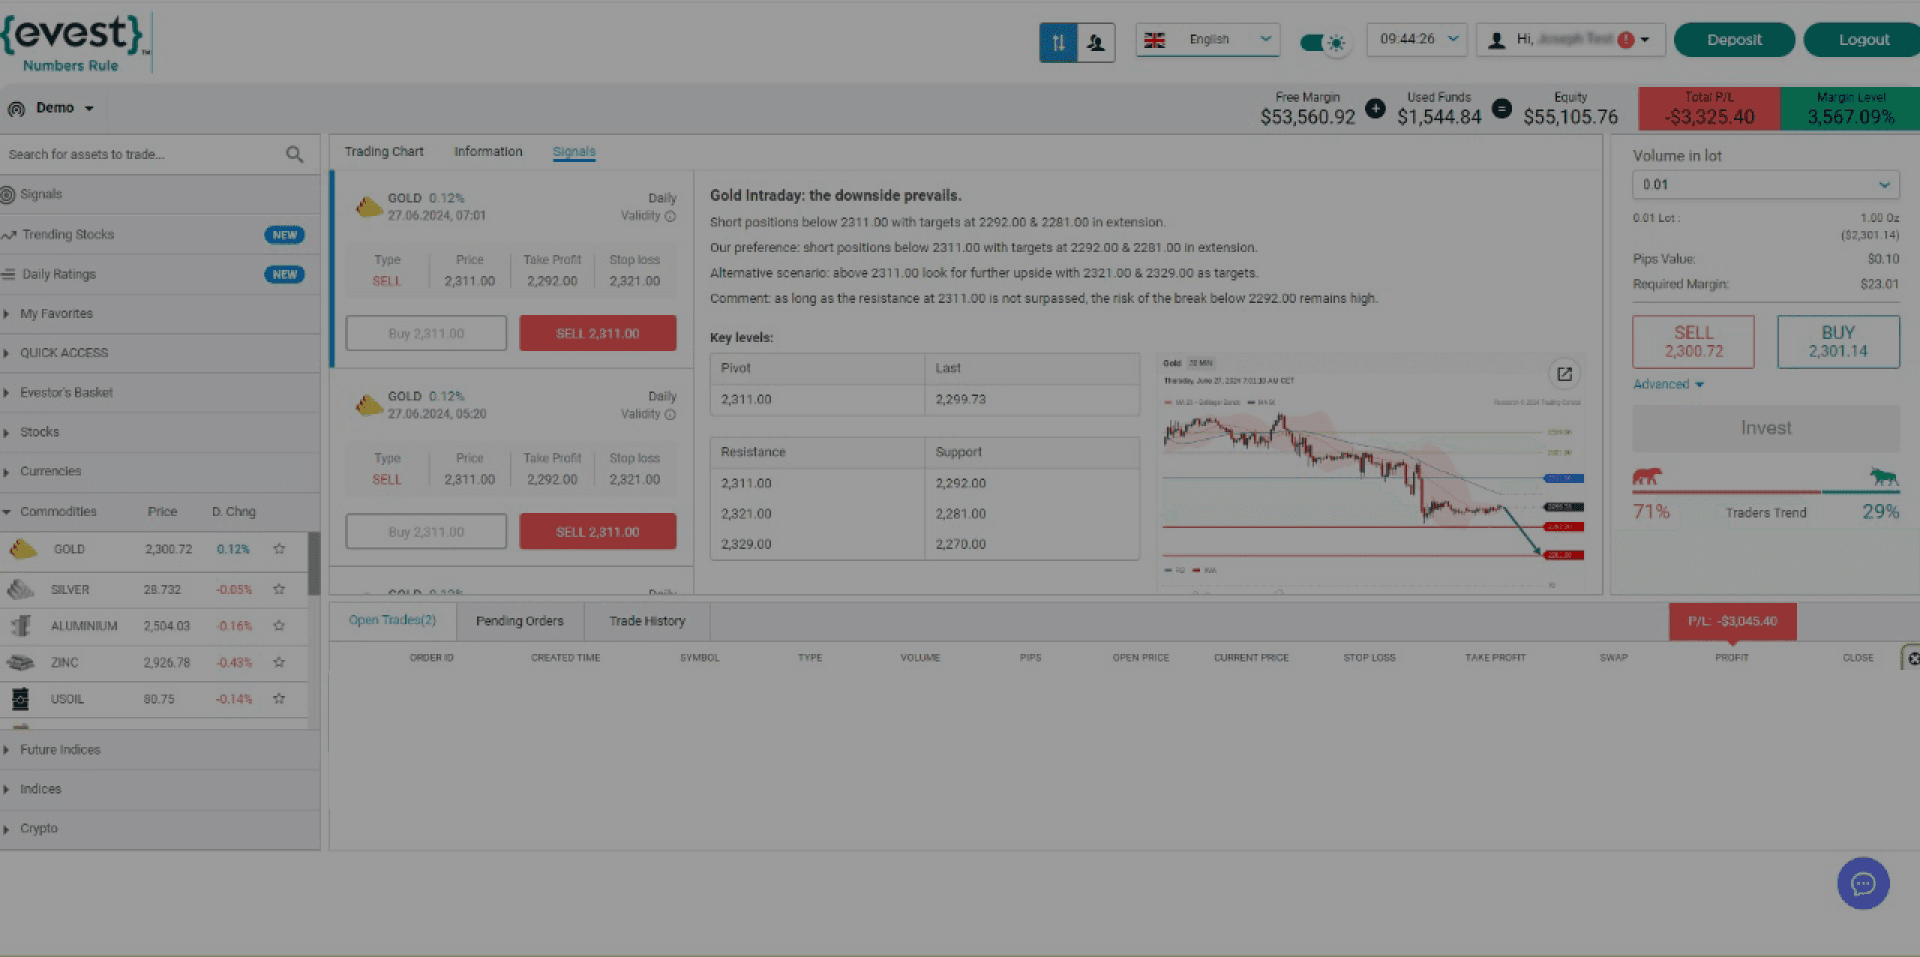
Task: Click the Deposit button
Action: (1734, 40)
